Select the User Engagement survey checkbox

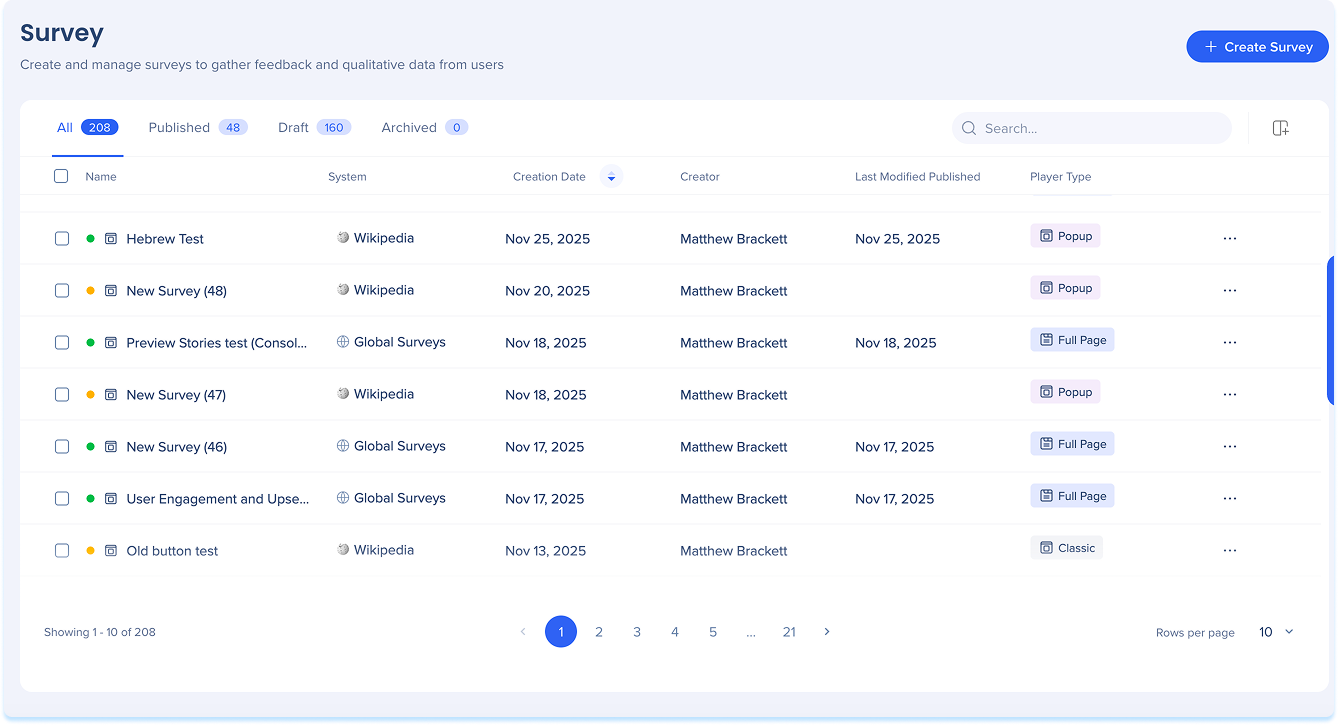(x=62, y=499)
